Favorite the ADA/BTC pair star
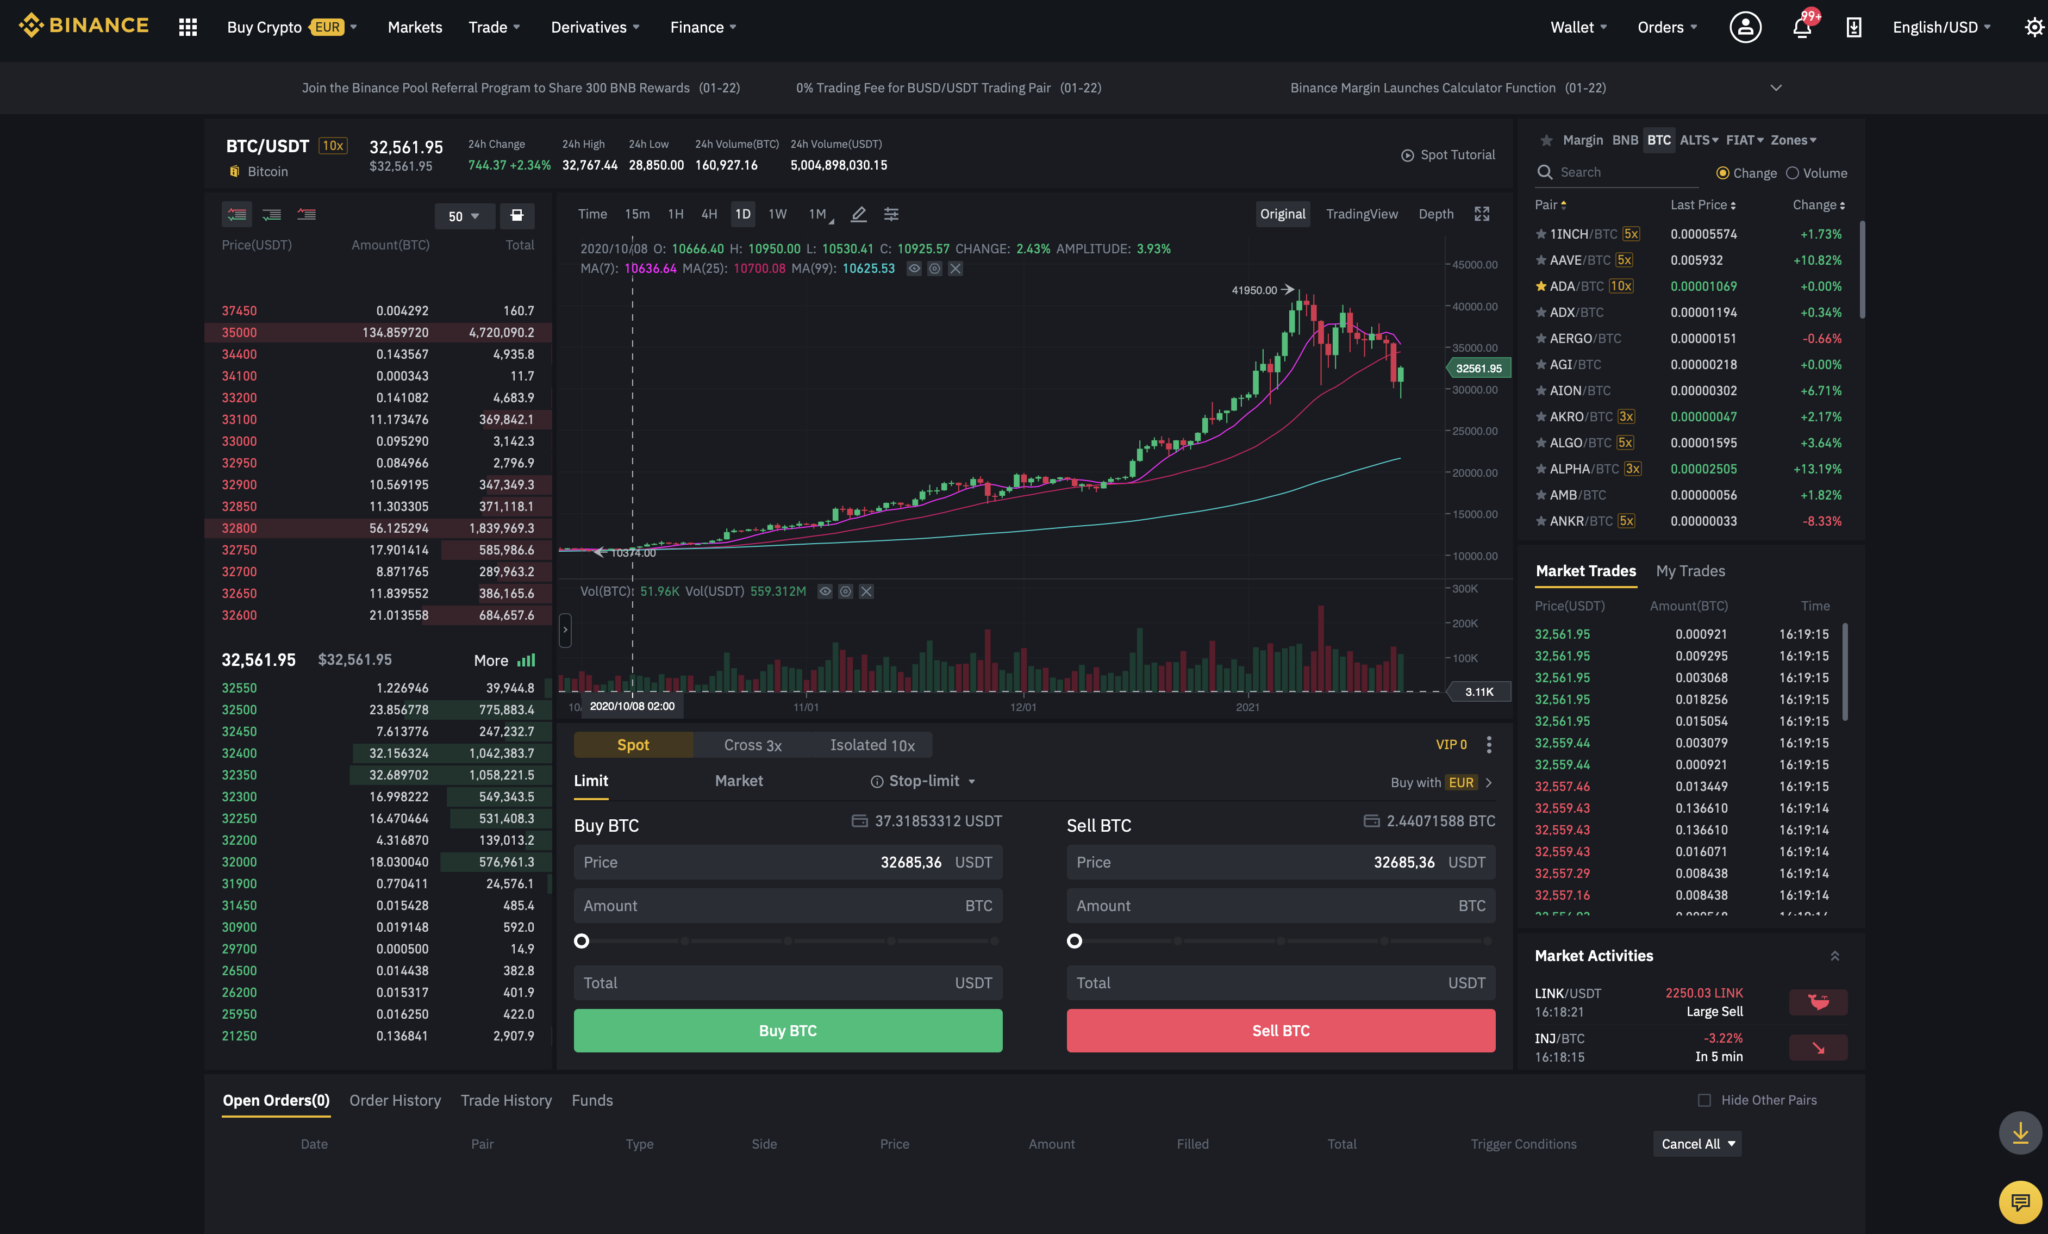This screenshot has width=2048, height=1234. [1541, 286]
